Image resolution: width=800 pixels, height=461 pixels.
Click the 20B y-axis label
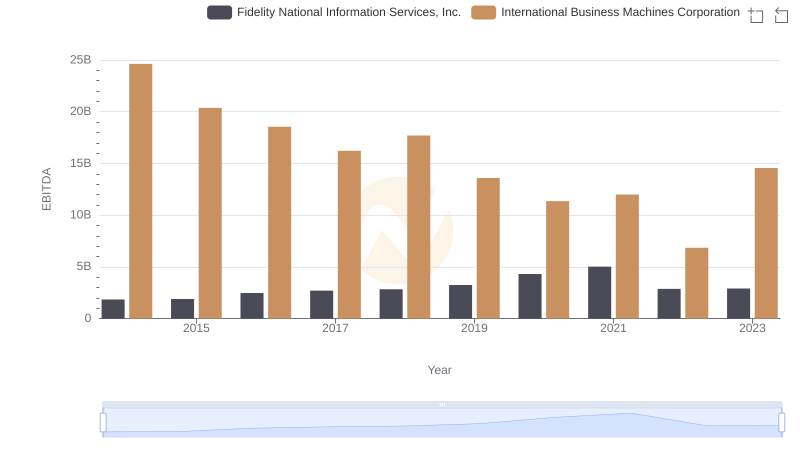[81, 111]
